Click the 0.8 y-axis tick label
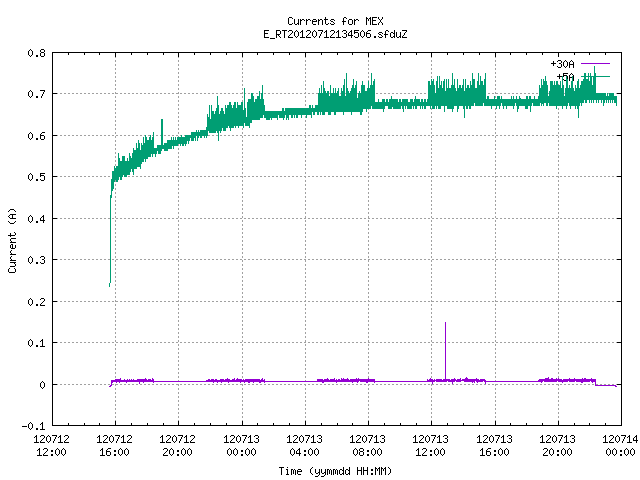The height and width of the screenshot is (480, 640). tap(36, 53)
